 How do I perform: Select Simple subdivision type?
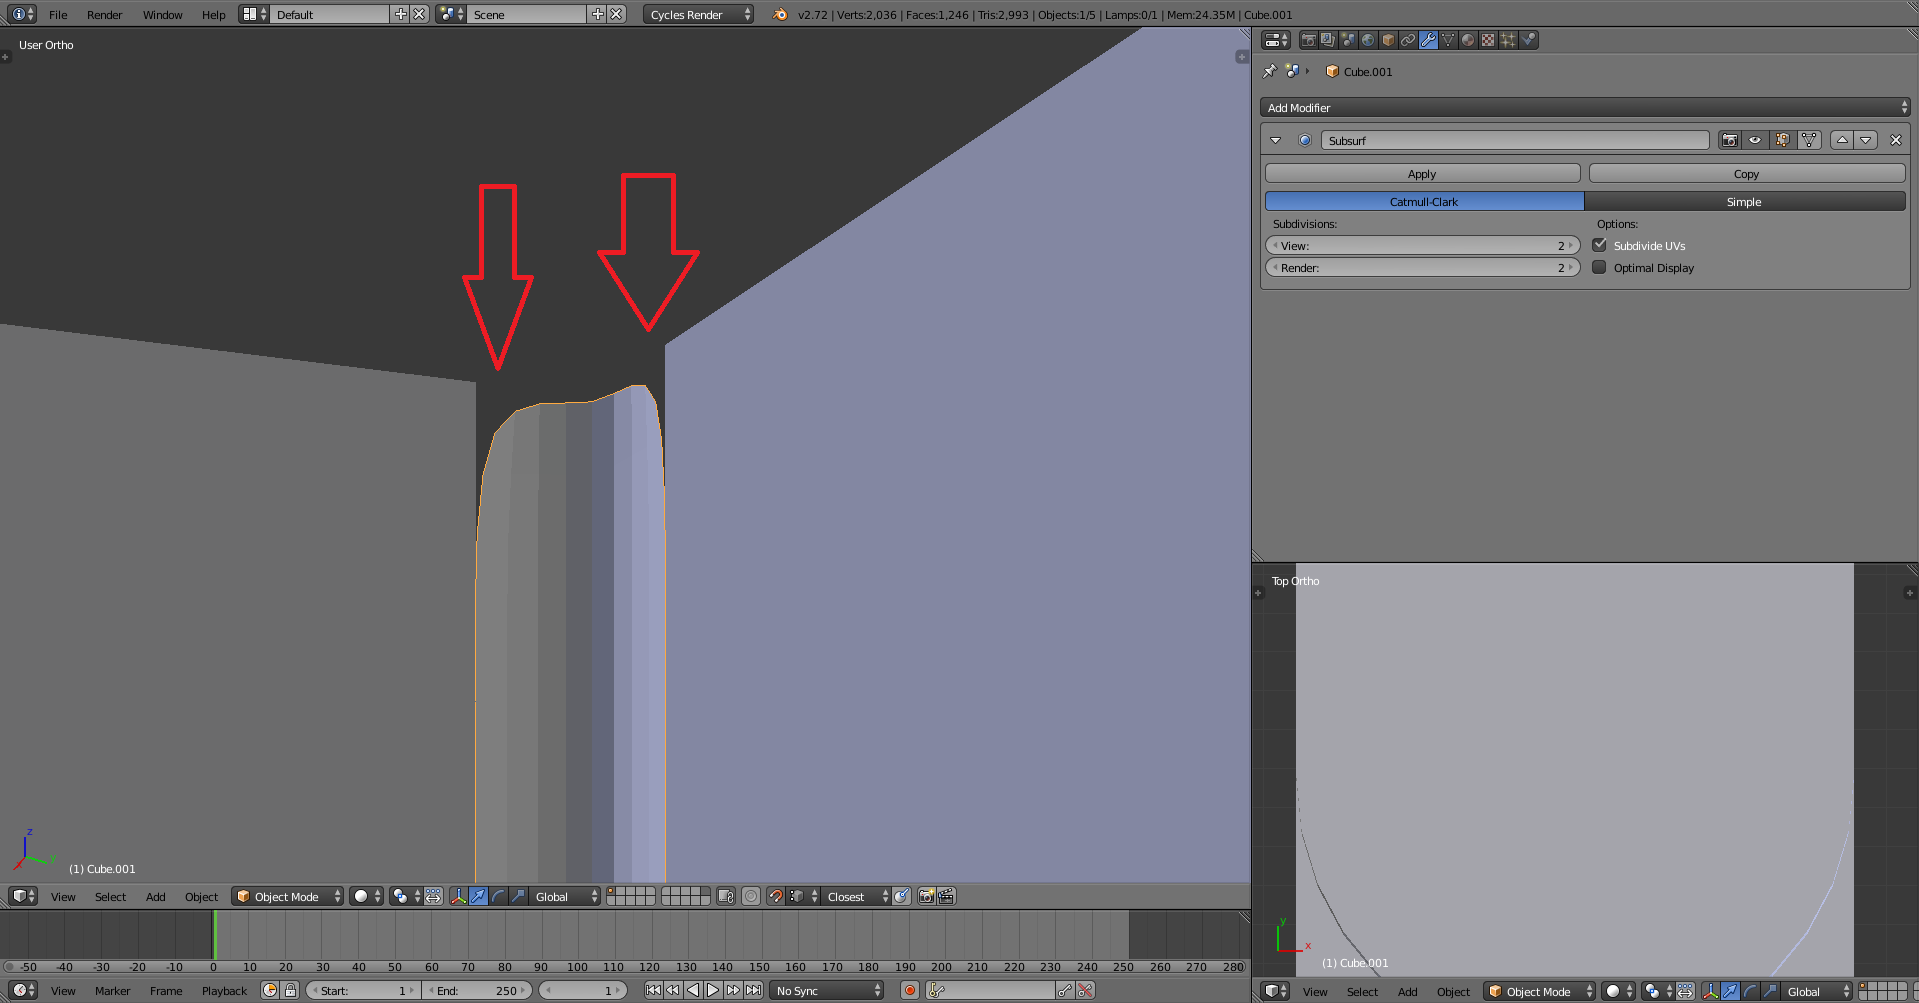(1745, 201)
